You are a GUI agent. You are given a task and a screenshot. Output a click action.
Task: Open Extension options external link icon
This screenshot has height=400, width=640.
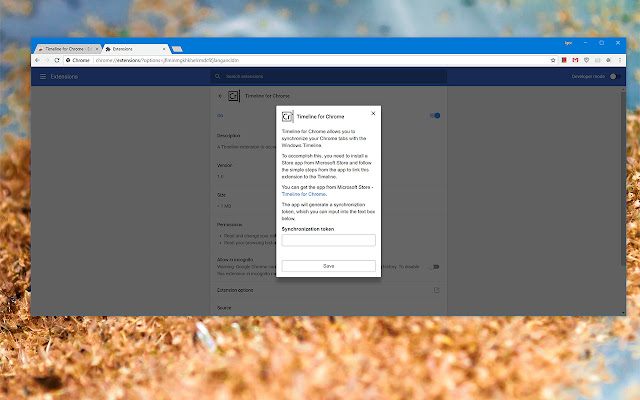point(436,290)
